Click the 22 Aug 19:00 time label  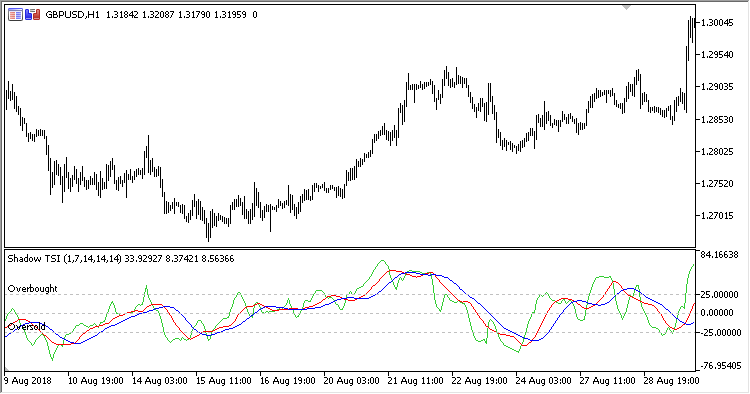tap(480, 381)
